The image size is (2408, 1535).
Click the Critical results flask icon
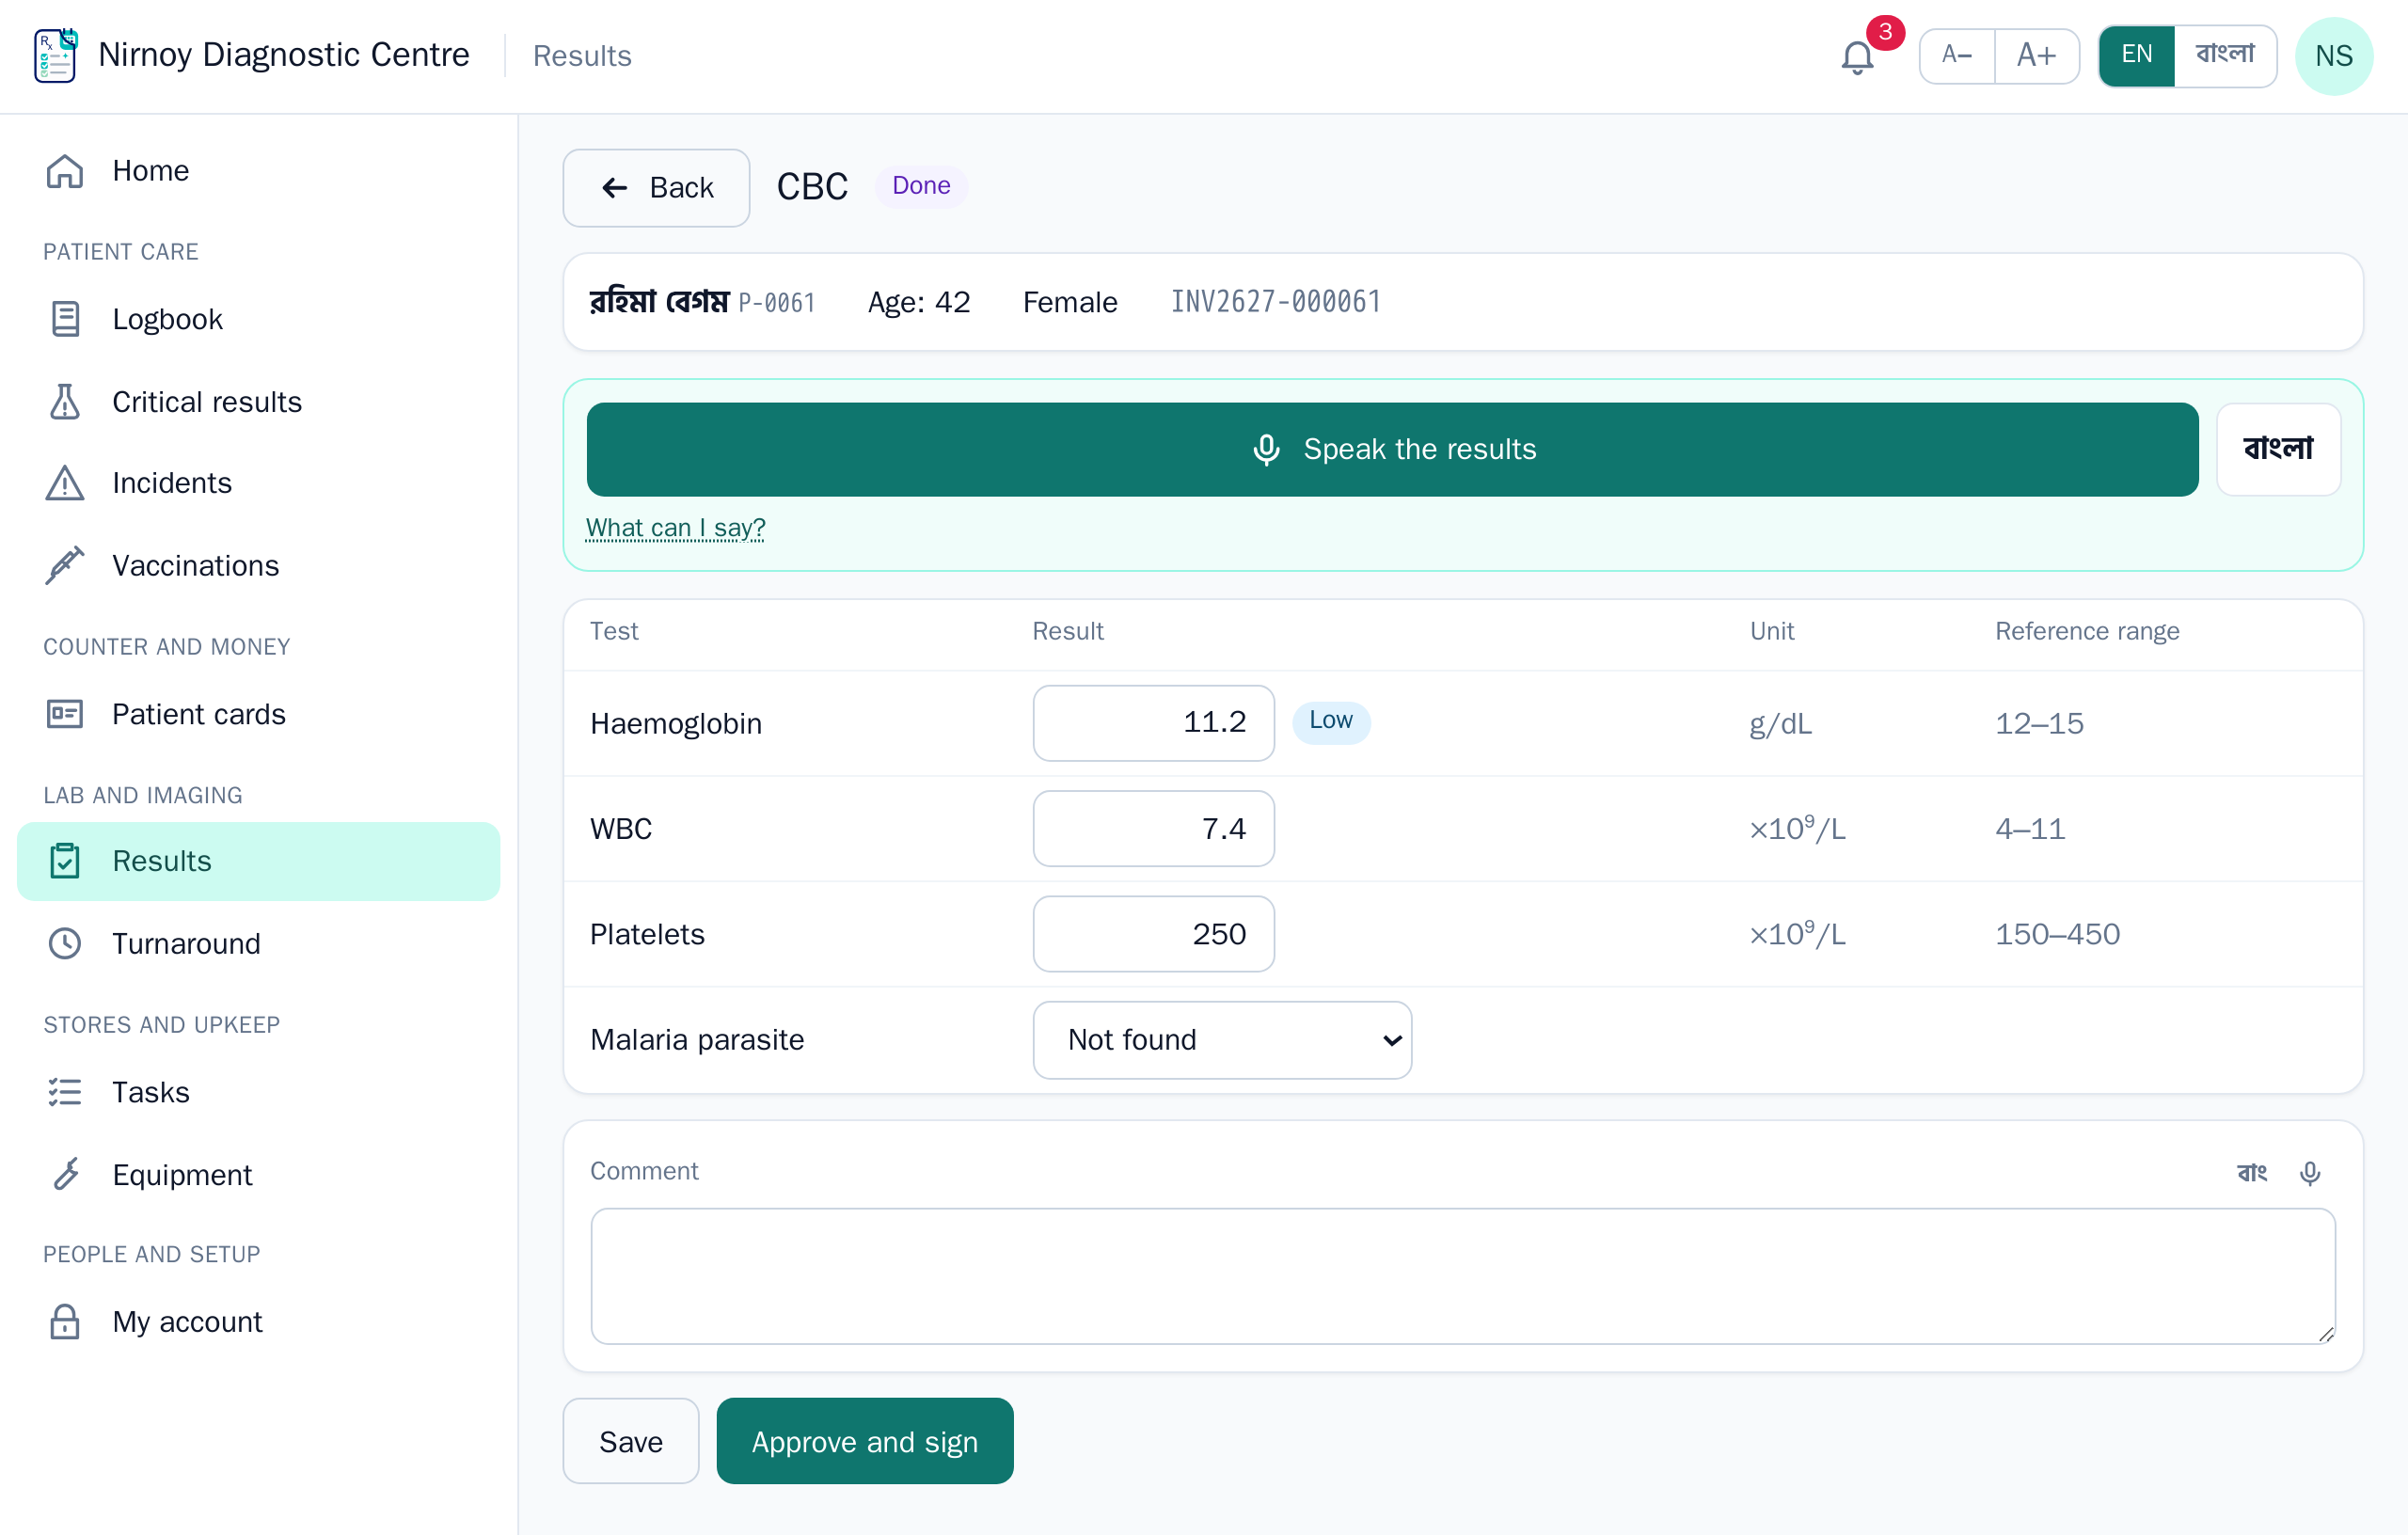coord(65,401)
